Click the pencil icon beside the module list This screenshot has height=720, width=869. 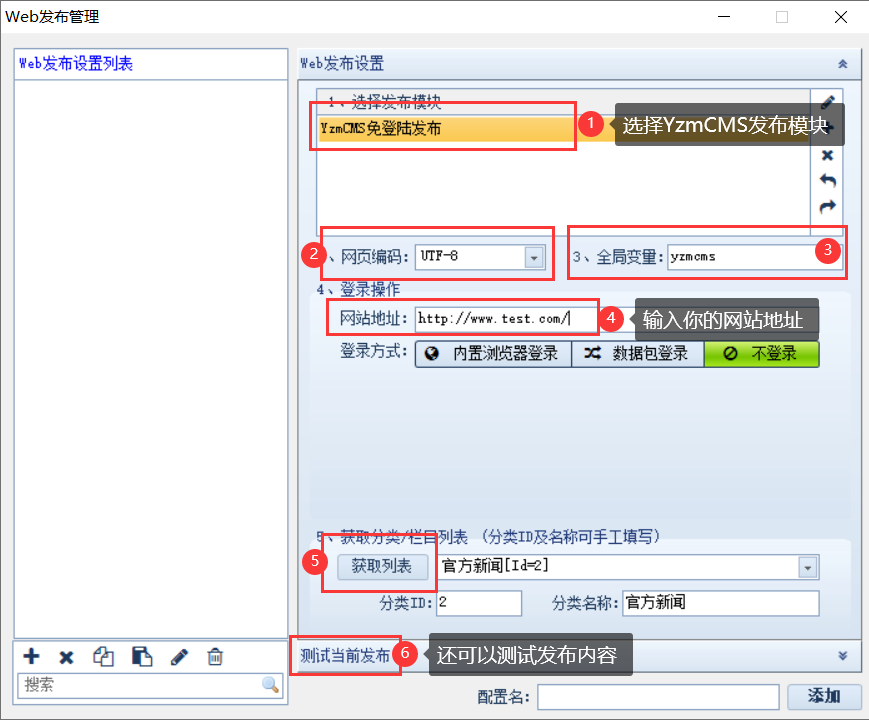[x=828, y=102]
